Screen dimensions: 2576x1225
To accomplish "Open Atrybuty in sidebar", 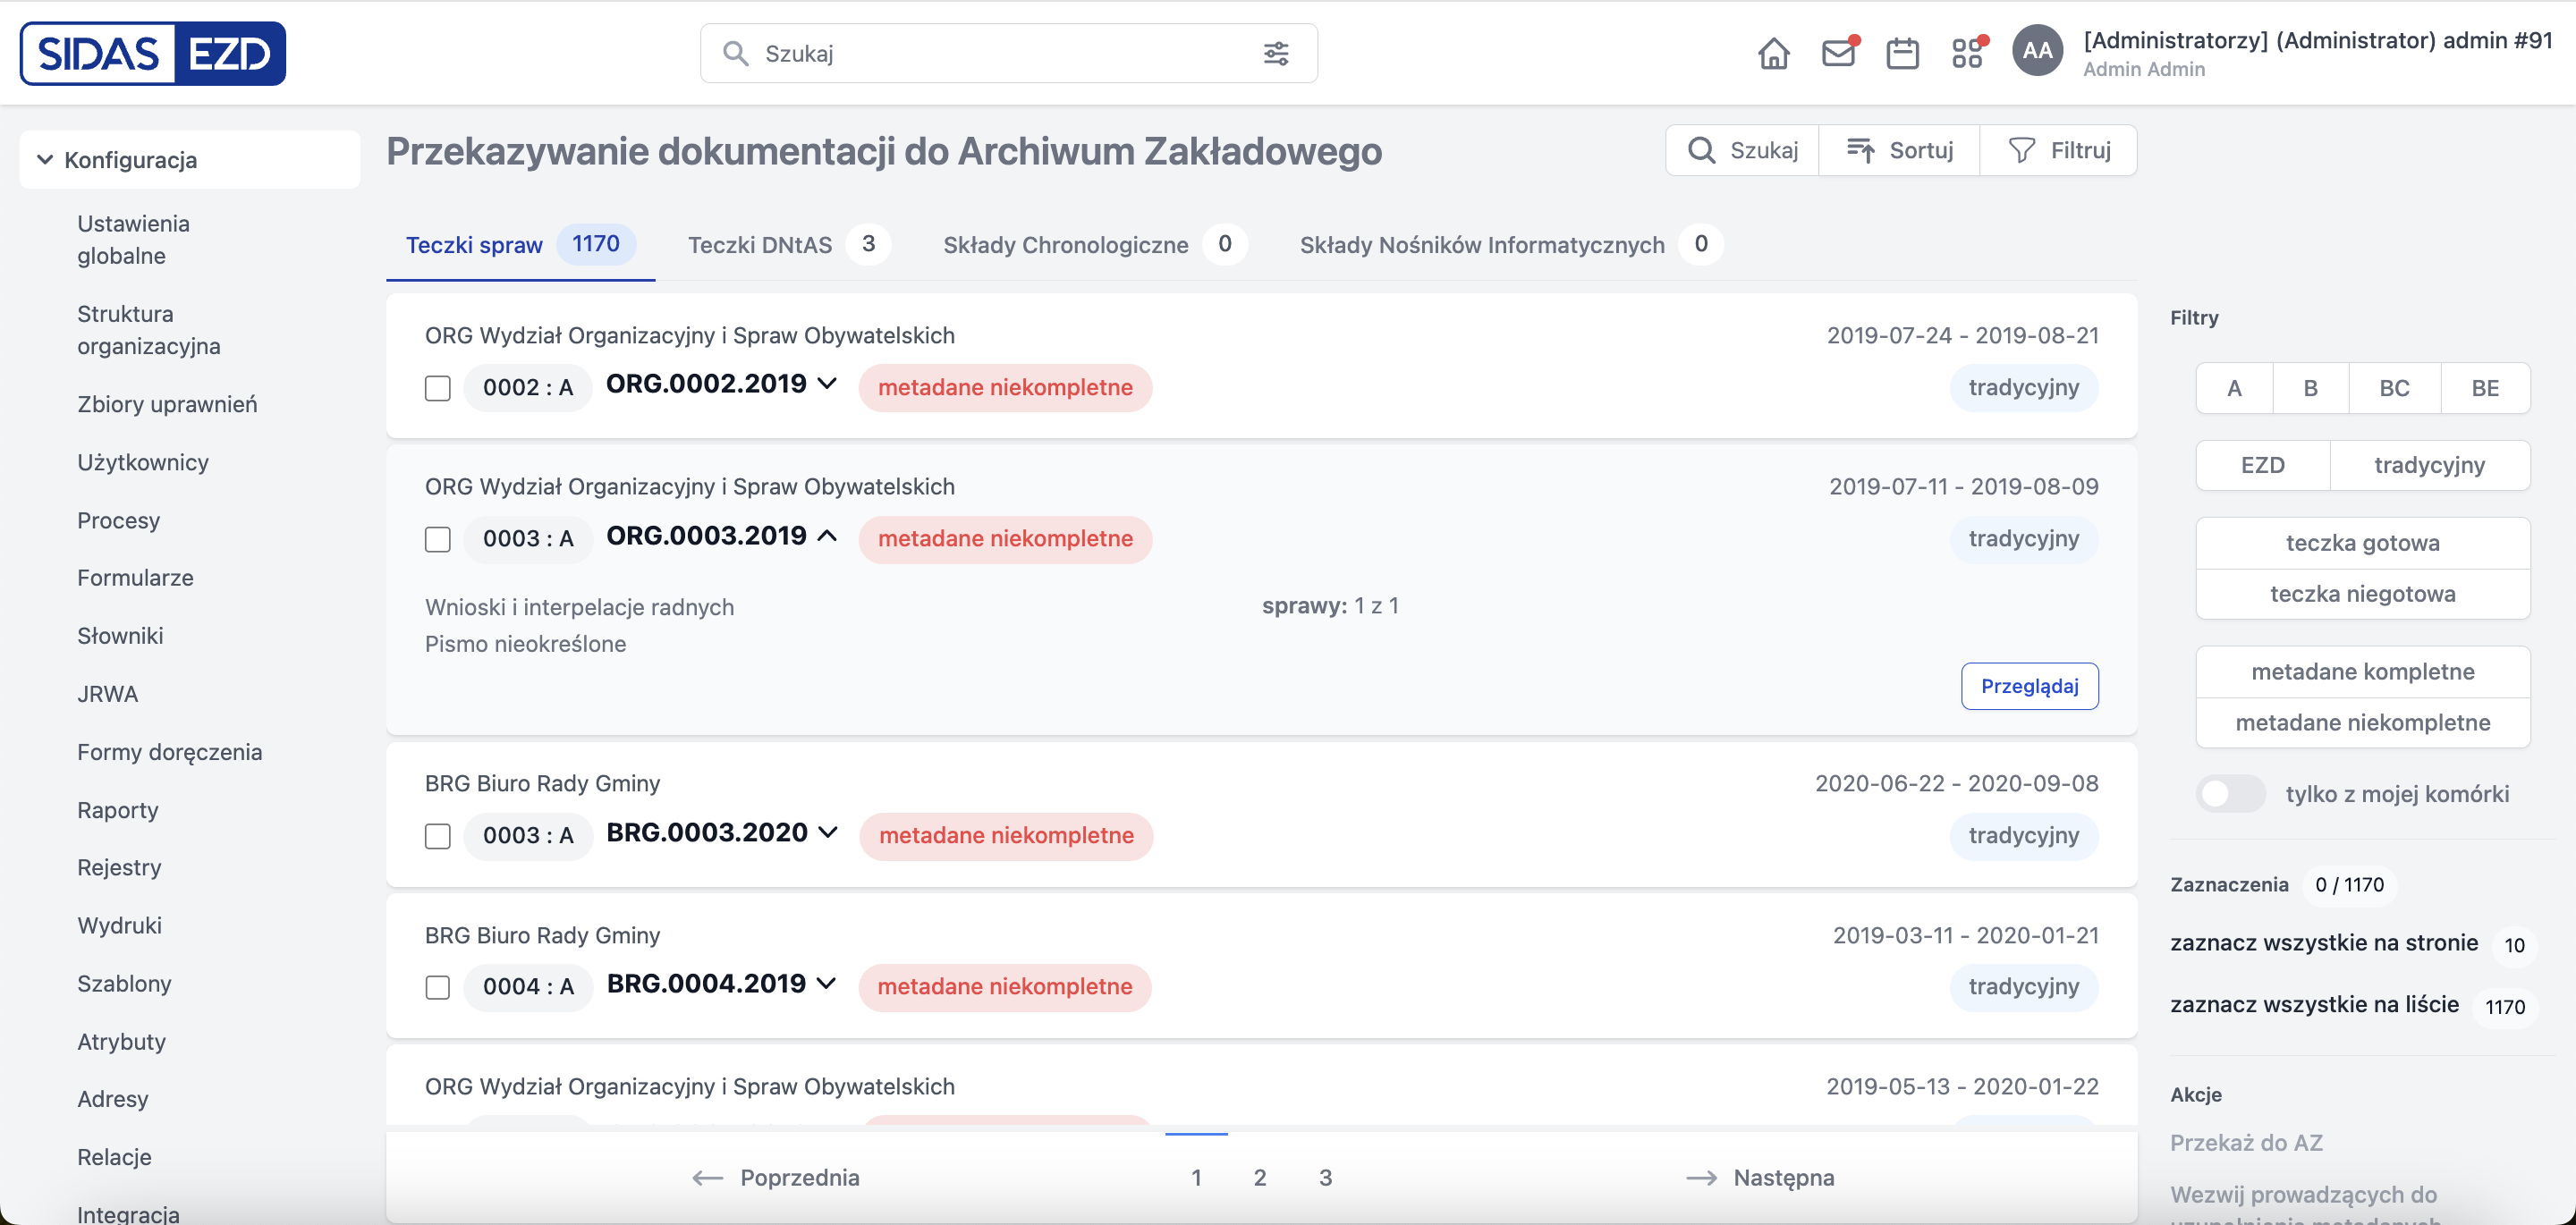I will pos(121,1041).
